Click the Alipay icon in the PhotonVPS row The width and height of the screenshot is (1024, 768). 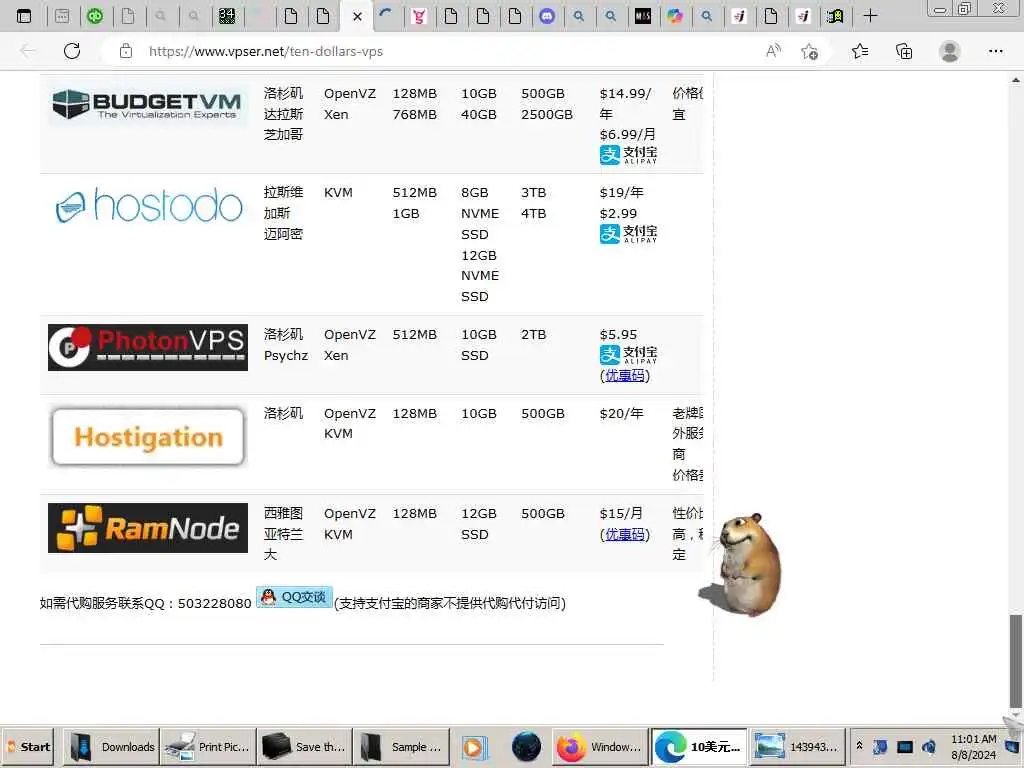[x=628, y=355]
